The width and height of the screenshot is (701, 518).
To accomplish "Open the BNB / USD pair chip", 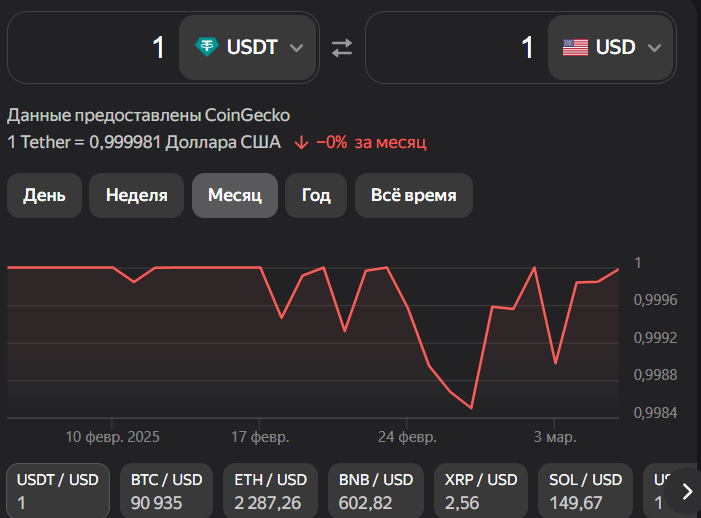I will [x=376, y=490].
